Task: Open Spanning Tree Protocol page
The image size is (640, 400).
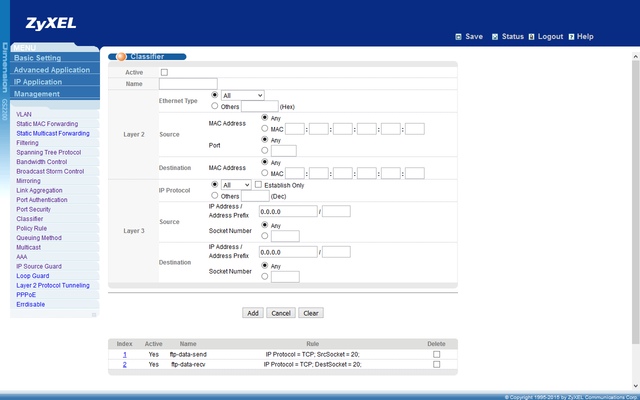Action: (x=49, y=152)
